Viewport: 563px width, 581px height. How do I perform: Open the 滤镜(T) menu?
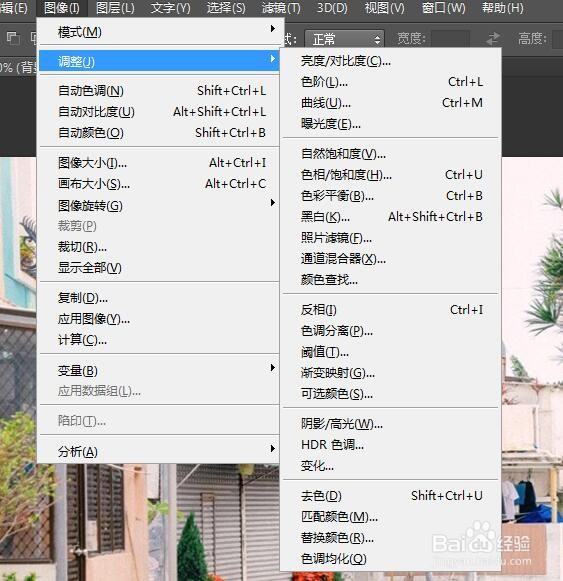pos(281,8)
